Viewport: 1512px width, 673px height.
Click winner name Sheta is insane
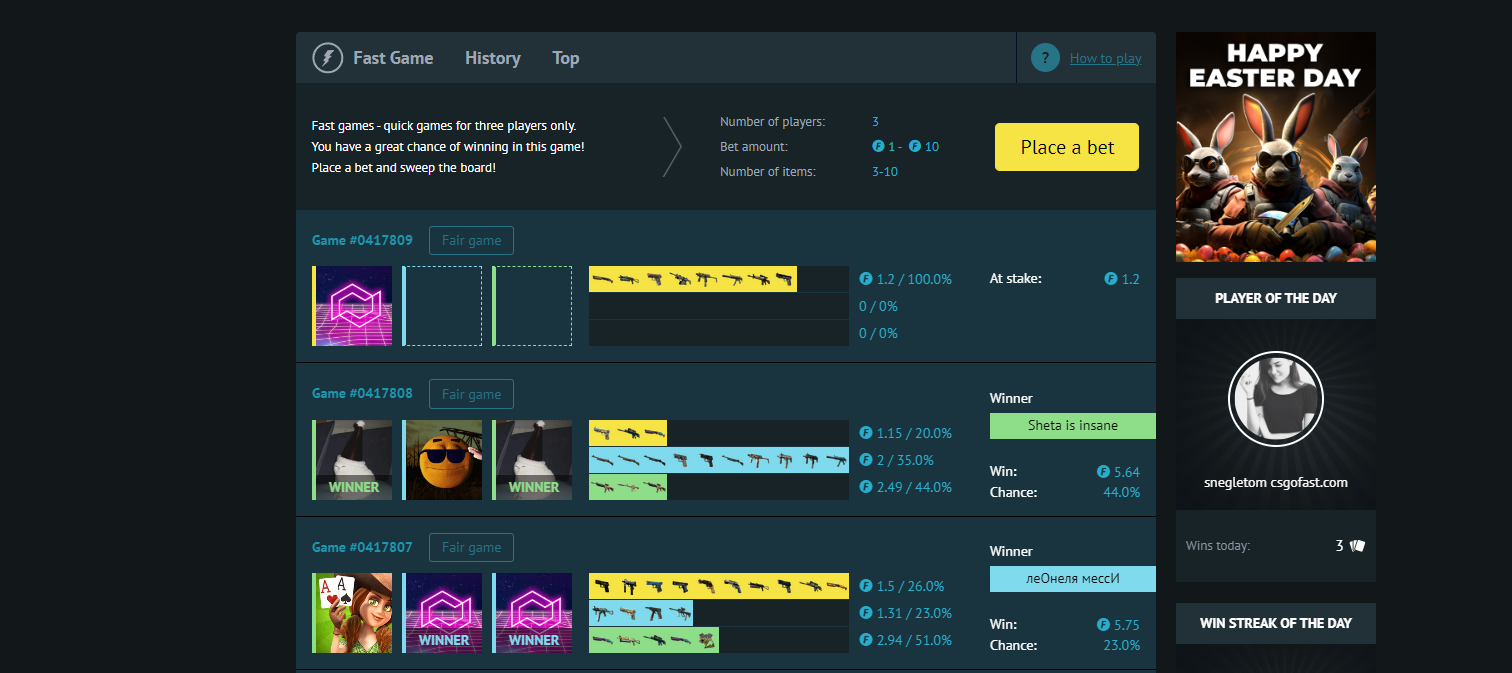click(x=1072, y=426)
